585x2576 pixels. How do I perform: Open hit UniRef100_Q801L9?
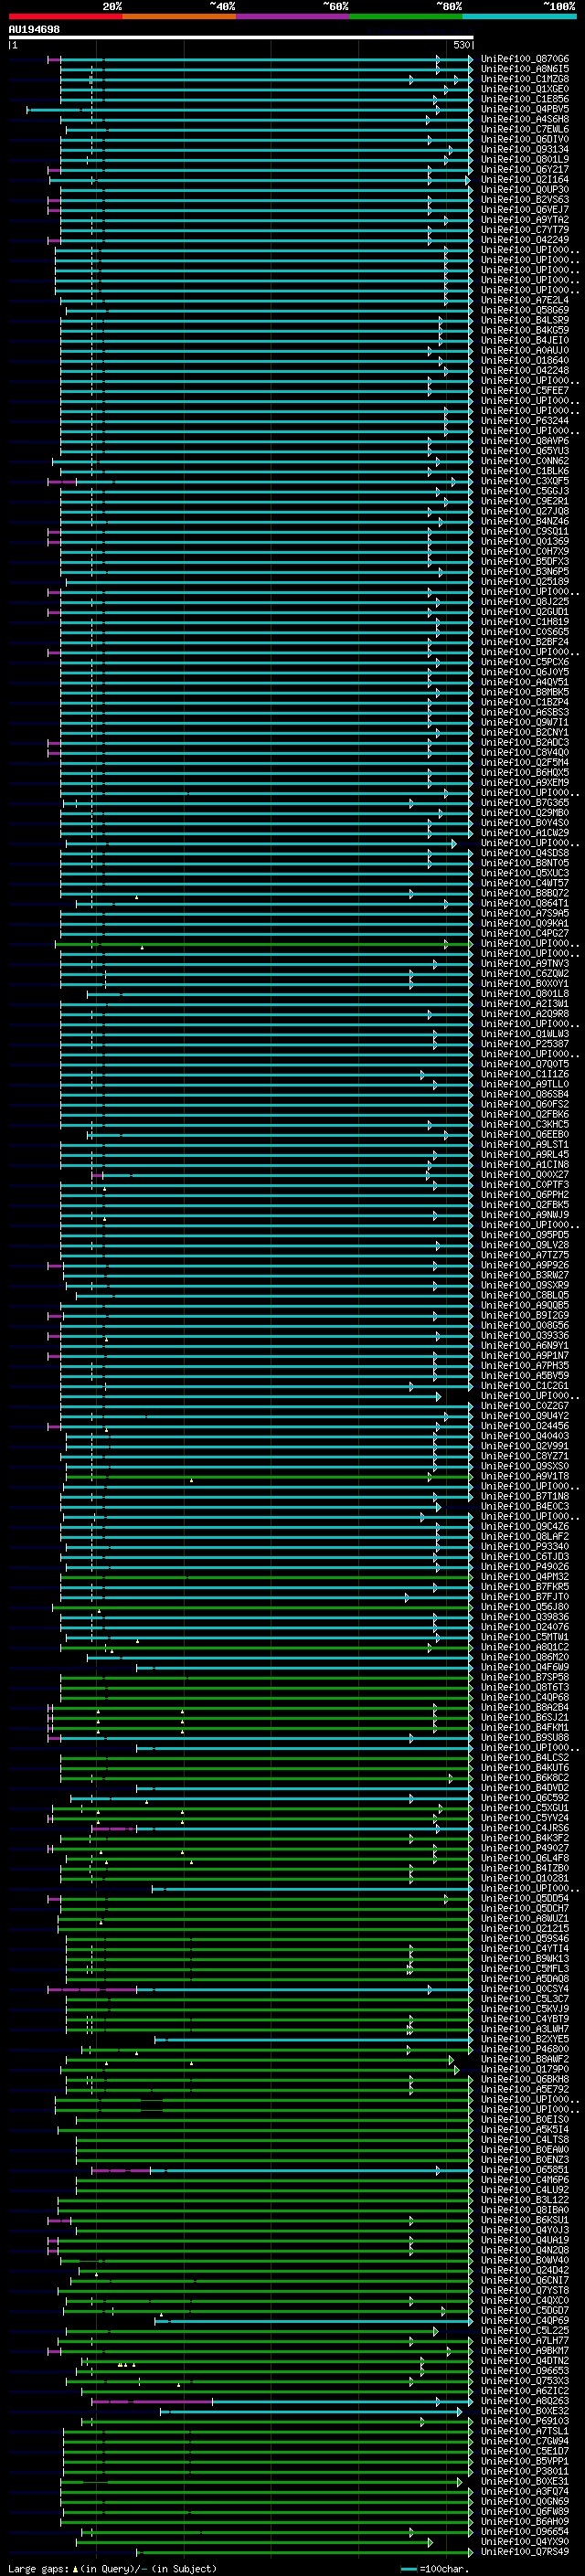[x=525, y=159]
